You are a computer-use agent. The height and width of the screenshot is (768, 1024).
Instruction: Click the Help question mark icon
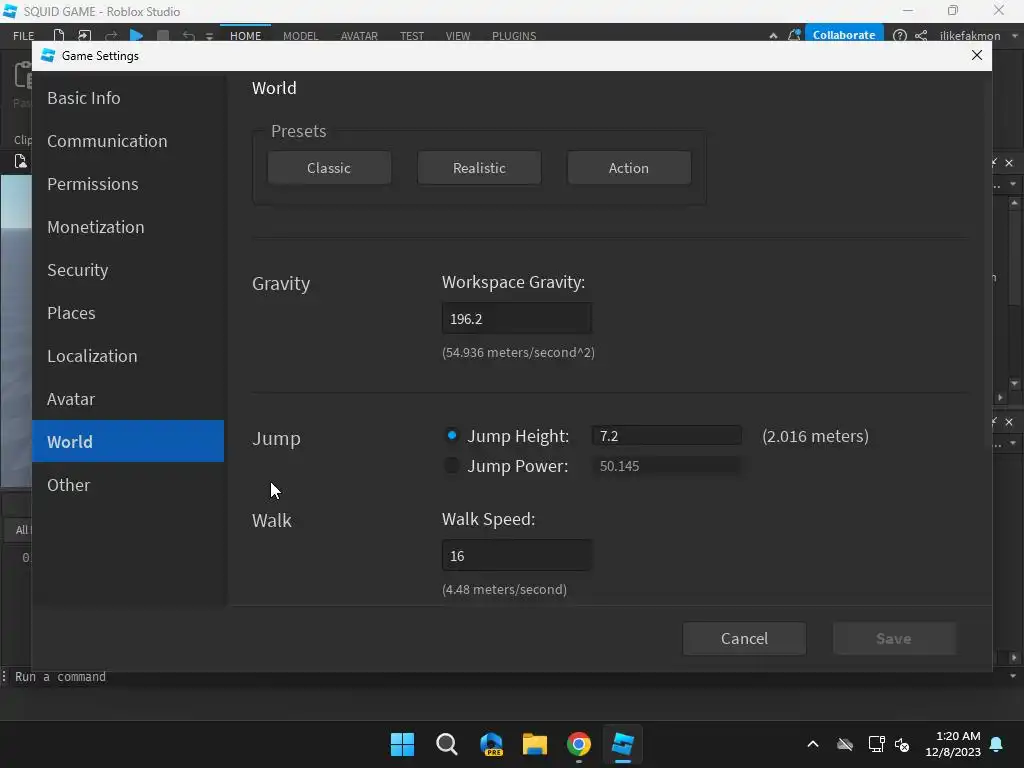pos(899,35)
